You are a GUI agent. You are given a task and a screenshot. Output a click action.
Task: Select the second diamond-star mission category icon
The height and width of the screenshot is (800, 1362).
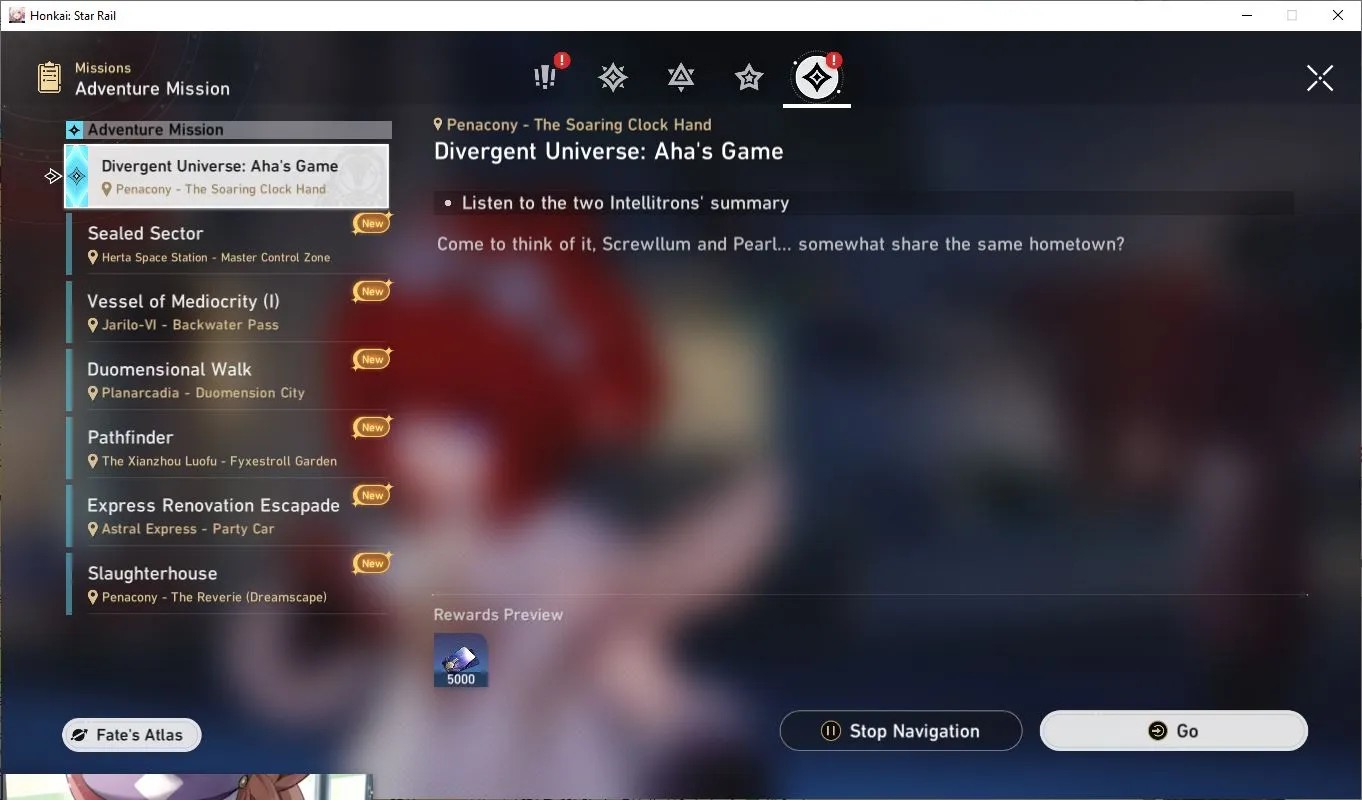[x=613, y=77]
